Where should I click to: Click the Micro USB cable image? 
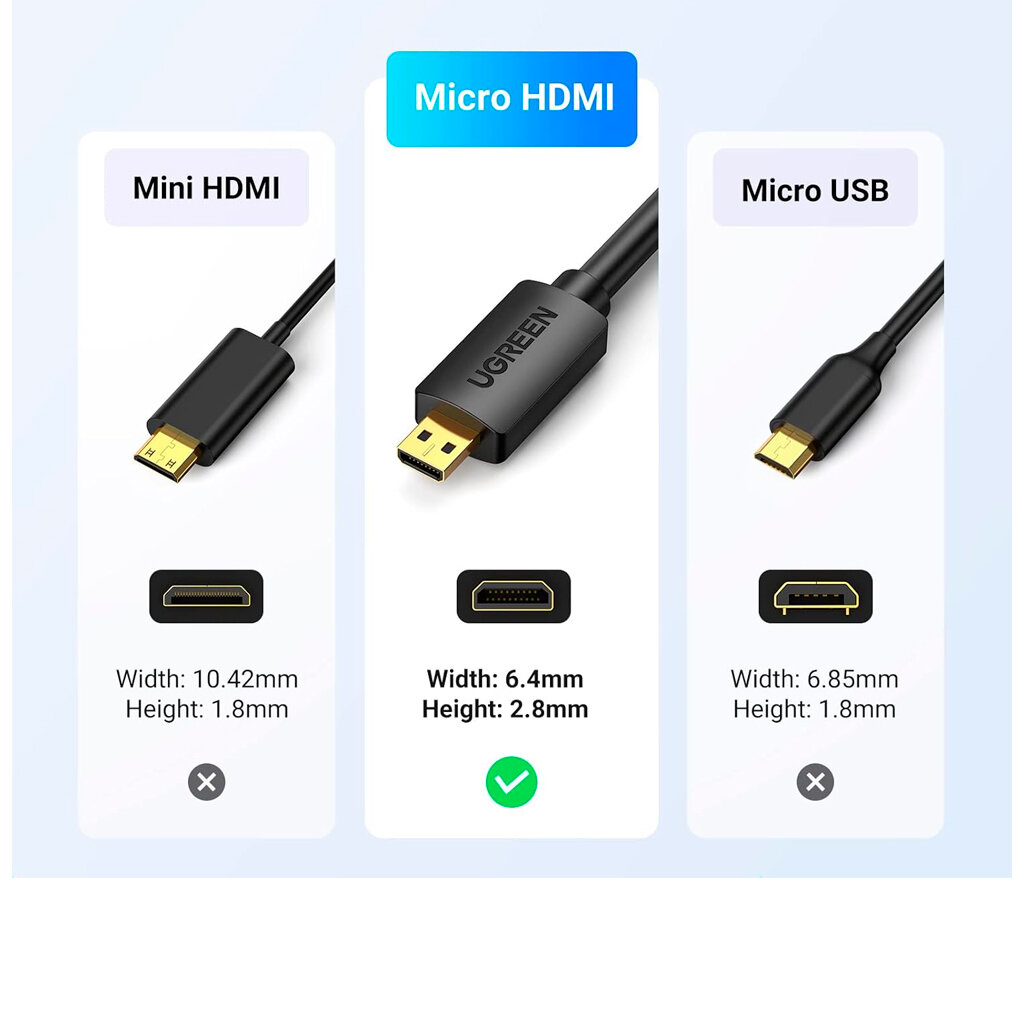pos(849,370)
